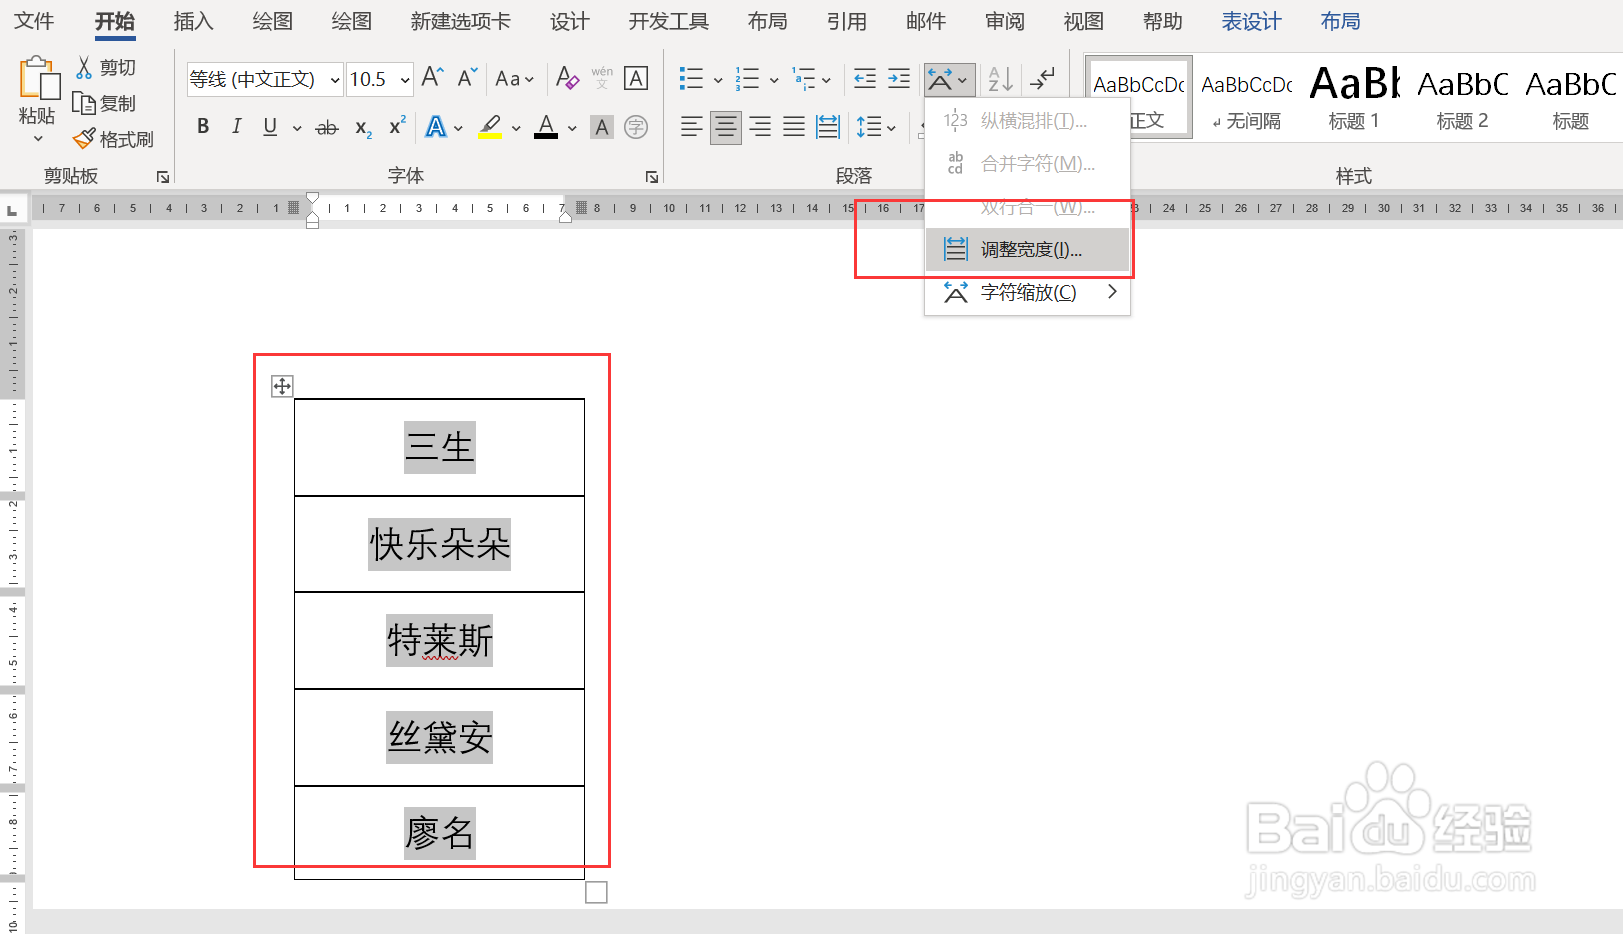The height and width of the screenshot is (934, 1623).
Task: Expand line spacing options
Action: 891,128
